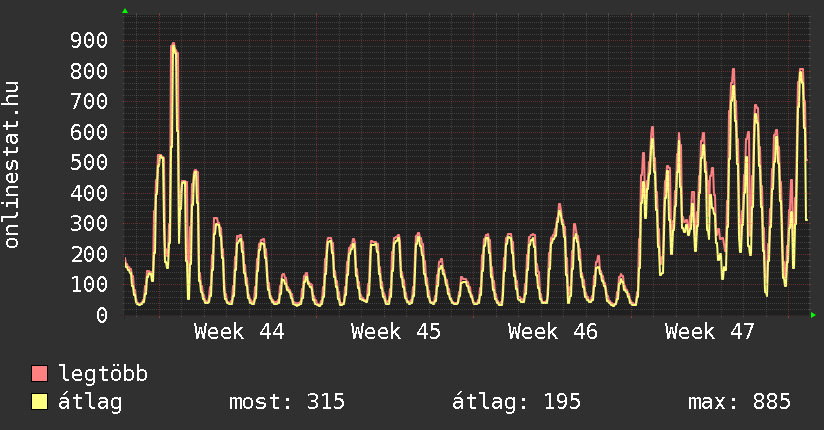Click the 700 y-axis value
The width and height of the screenshot is (824, 430).
point(88,101)
